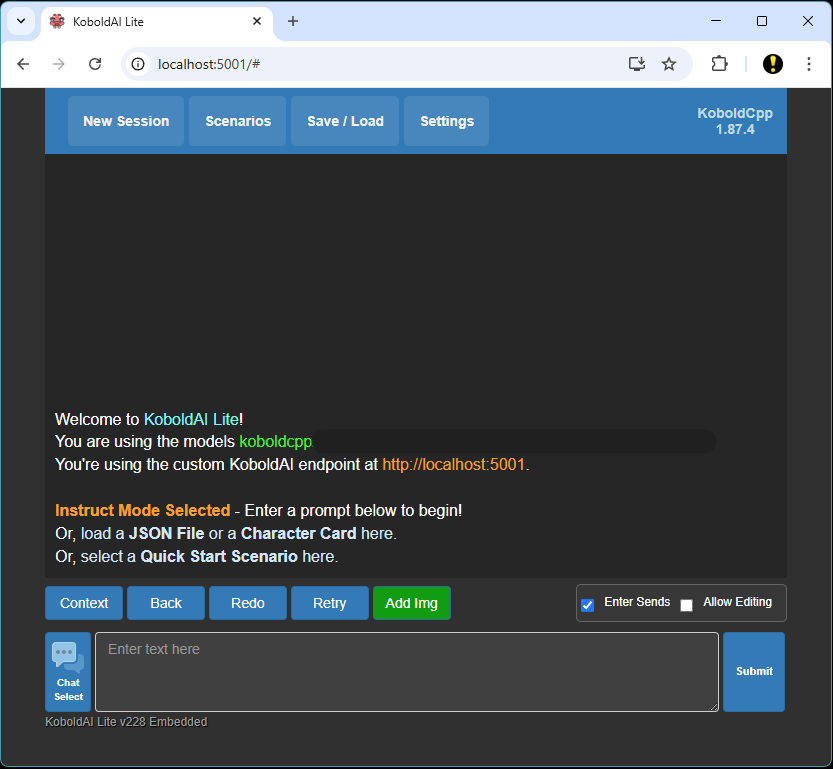Click the Chat Select speech bubble icon
Image resolution: width=833 pixels, height=769 pixels.
tap(68, 657)
